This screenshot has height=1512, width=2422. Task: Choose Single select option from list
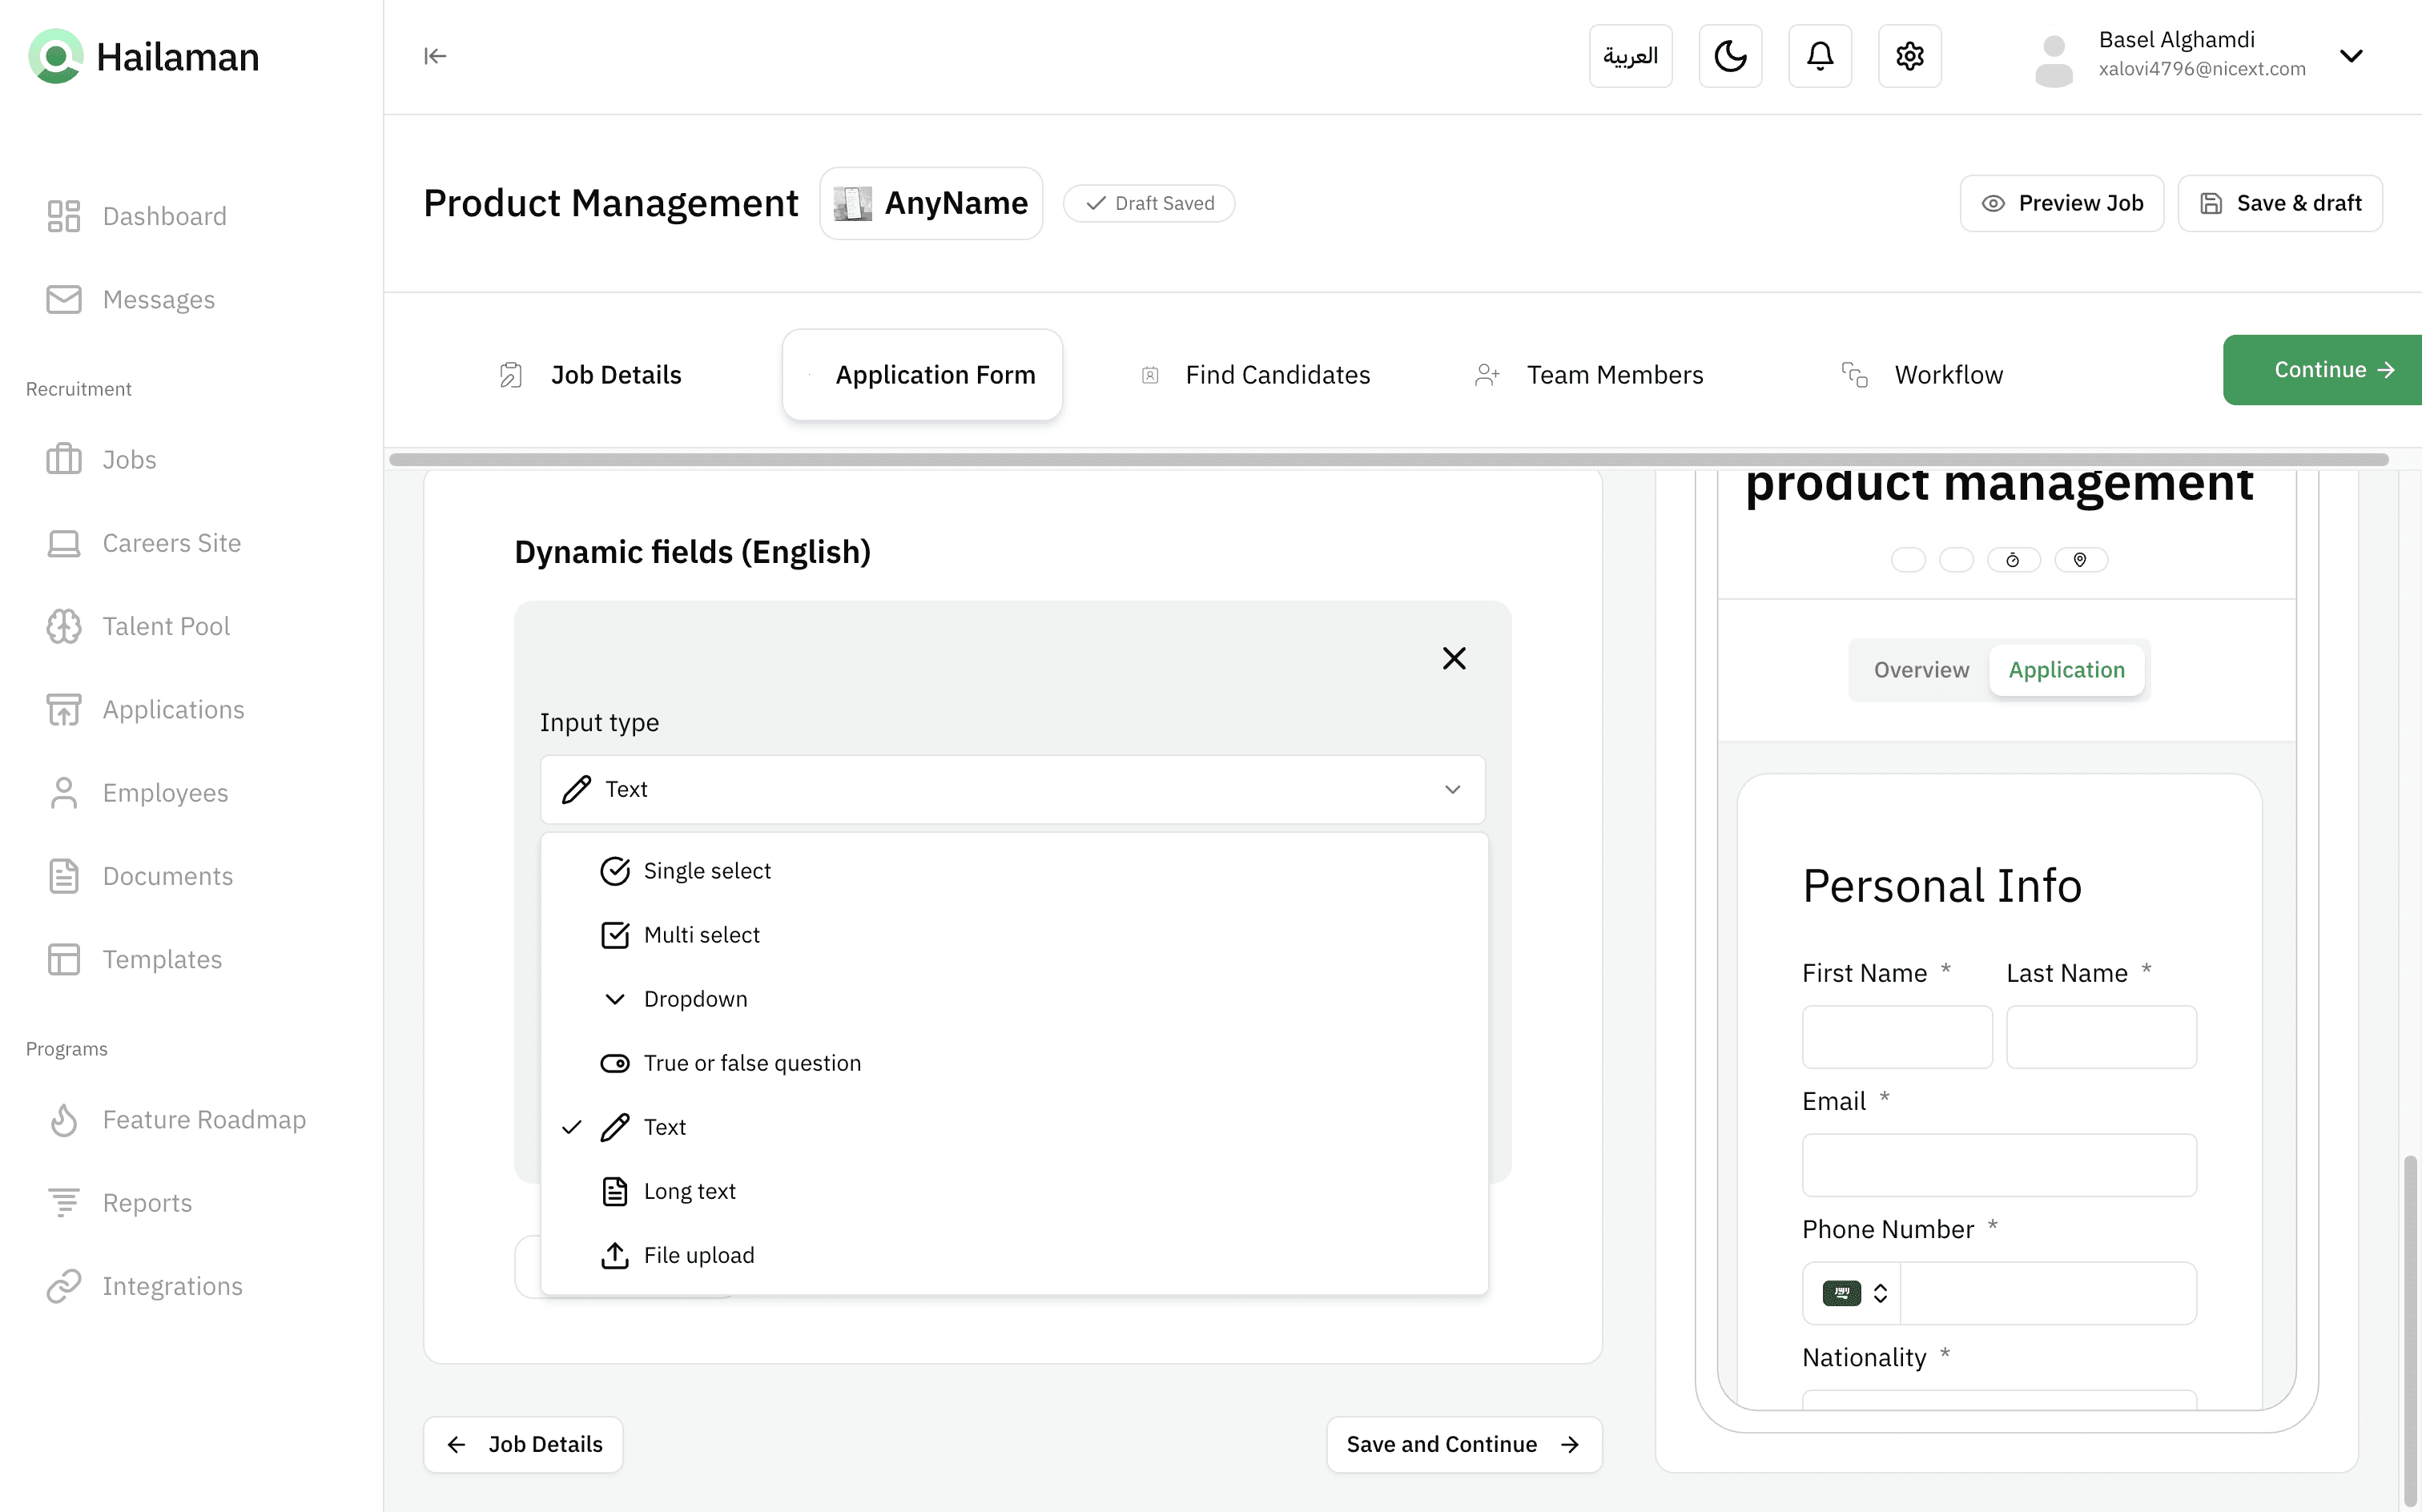point(706,871)
